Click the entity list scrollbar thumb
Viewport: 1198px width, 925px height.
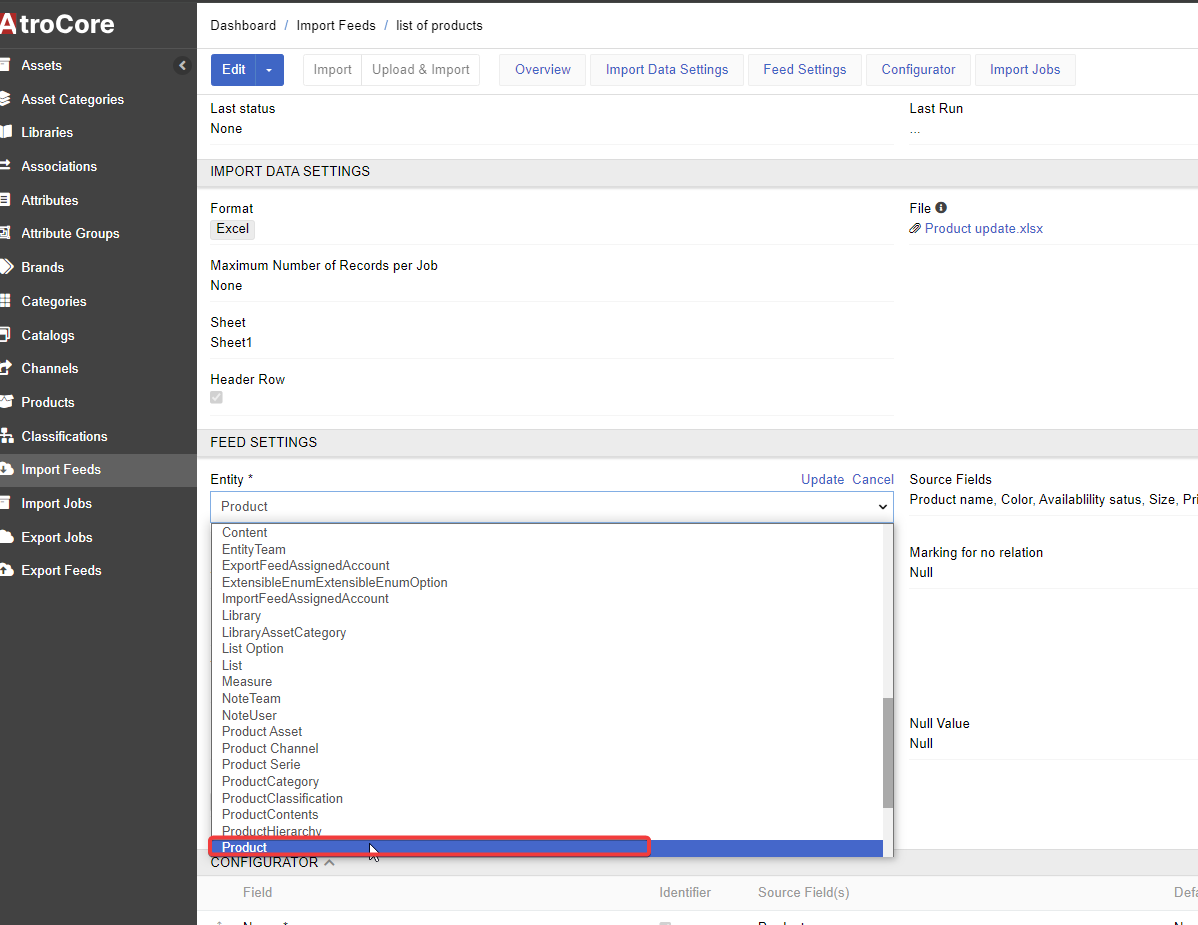click(x=888, y=752)
